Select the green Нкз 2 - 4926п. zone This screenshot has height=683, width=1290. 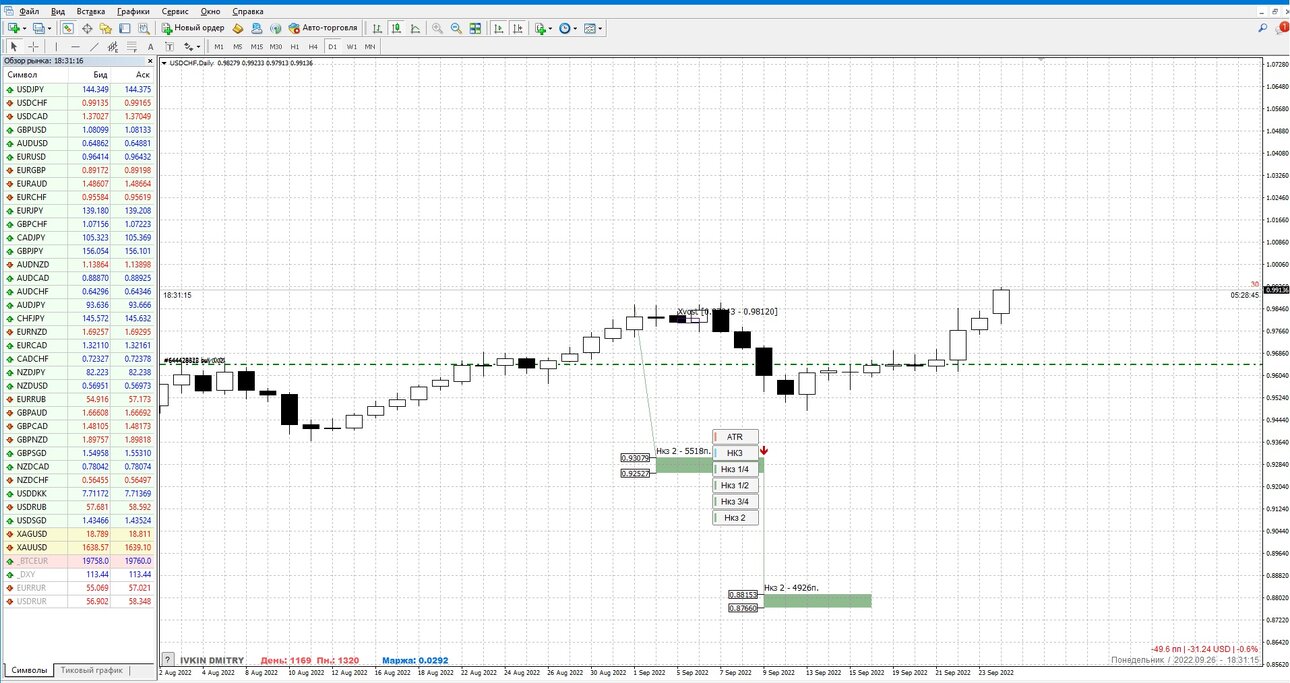tap(817, 600)
